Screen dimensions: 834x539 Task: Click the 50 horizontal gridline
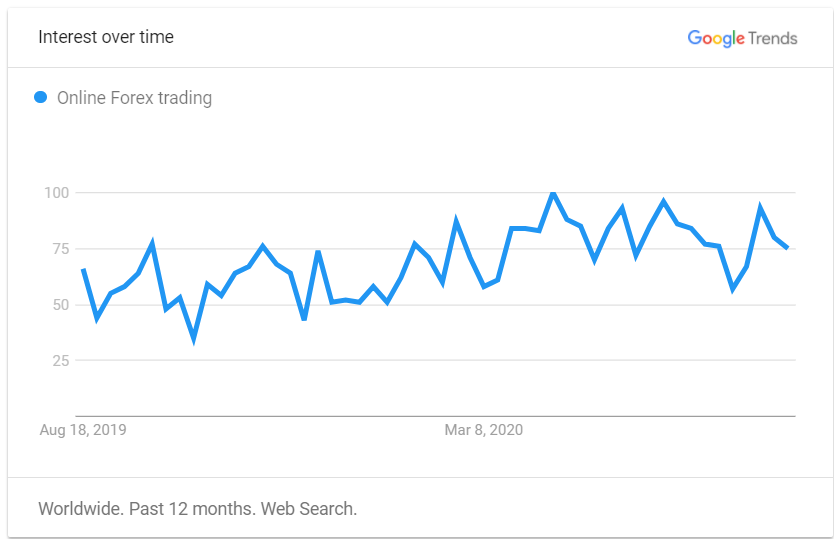435,305
